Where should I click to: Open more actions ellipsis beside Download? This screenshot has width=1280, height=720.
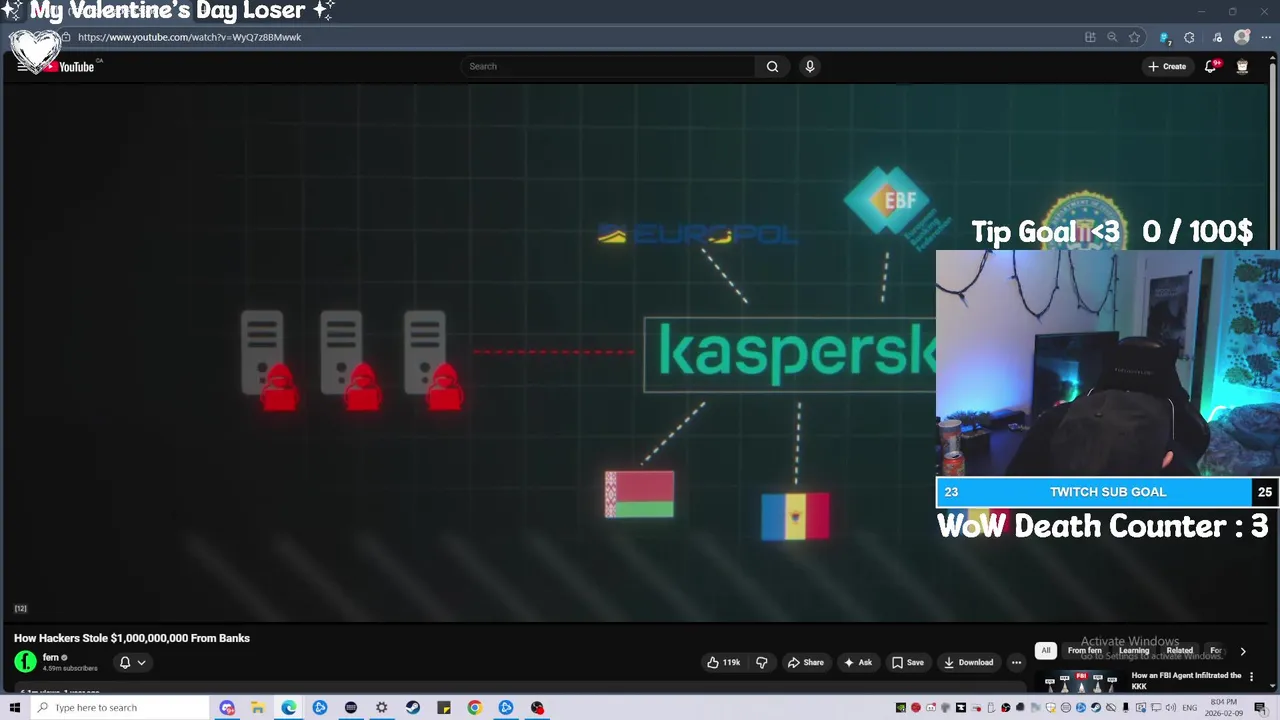pos(1016,662)
